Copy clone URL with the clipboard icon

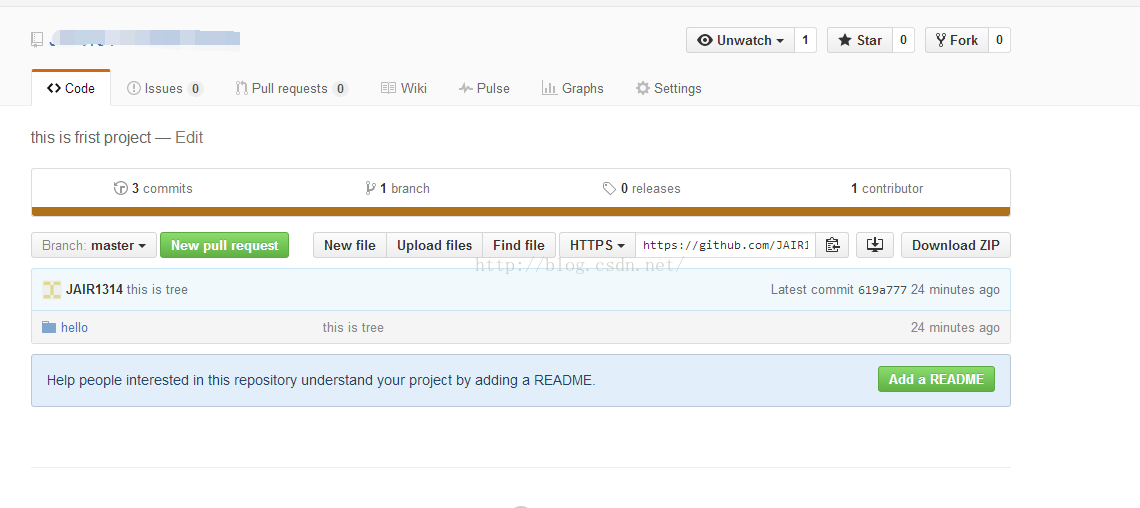pos(832,245)
